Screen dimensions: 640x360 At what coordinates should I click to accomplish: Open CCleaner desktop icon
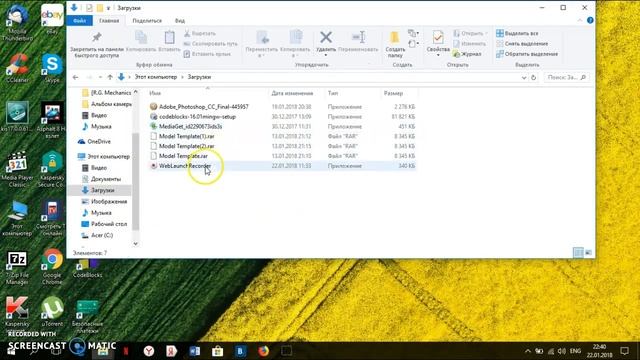[17, 68]
